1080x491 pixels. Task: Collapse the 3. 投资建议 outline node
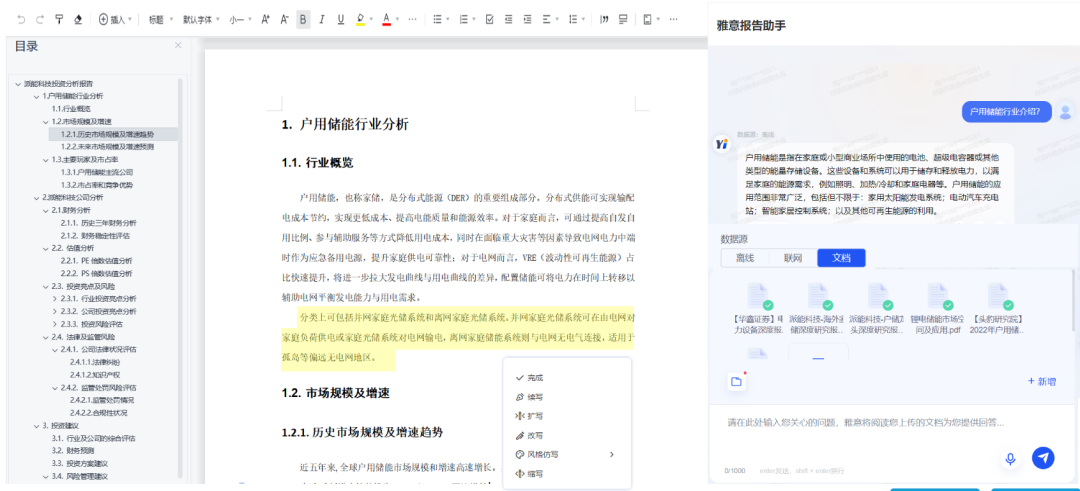click(36, 426)
